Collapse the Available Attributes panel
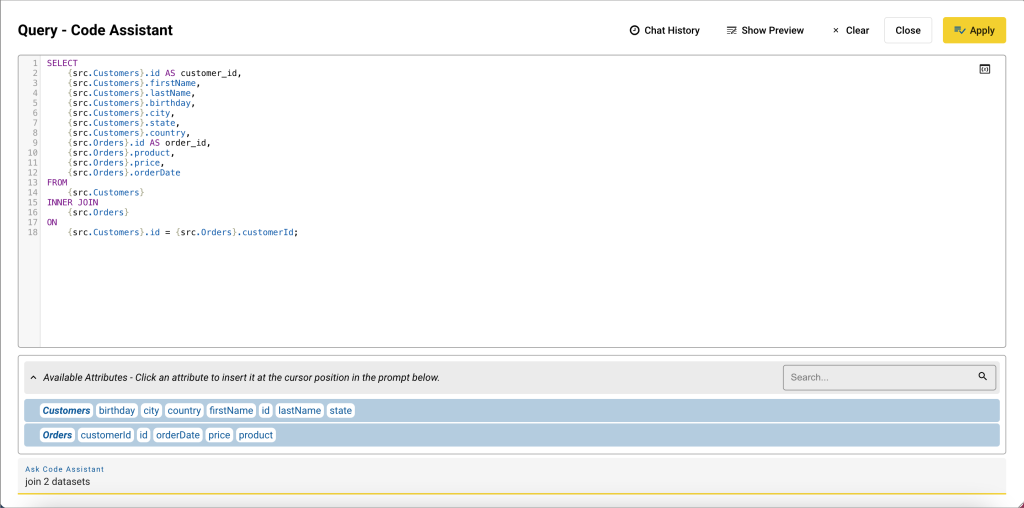Screen dimensions: 1024x508 (x=33, y=378)
